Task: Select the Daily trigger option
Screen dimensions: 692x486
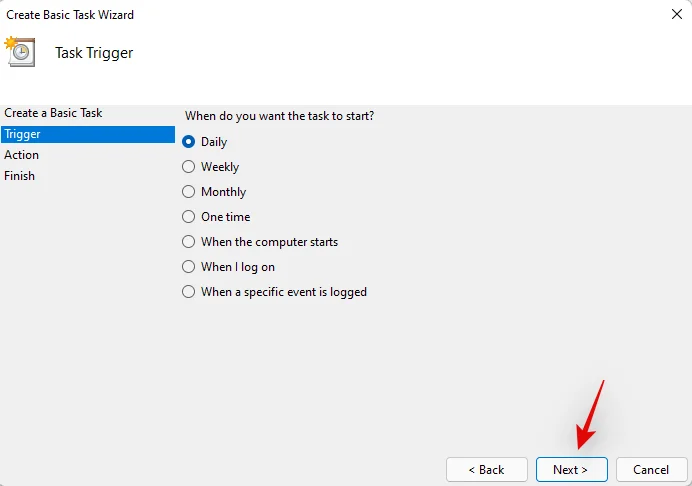Action: [189, 142]
